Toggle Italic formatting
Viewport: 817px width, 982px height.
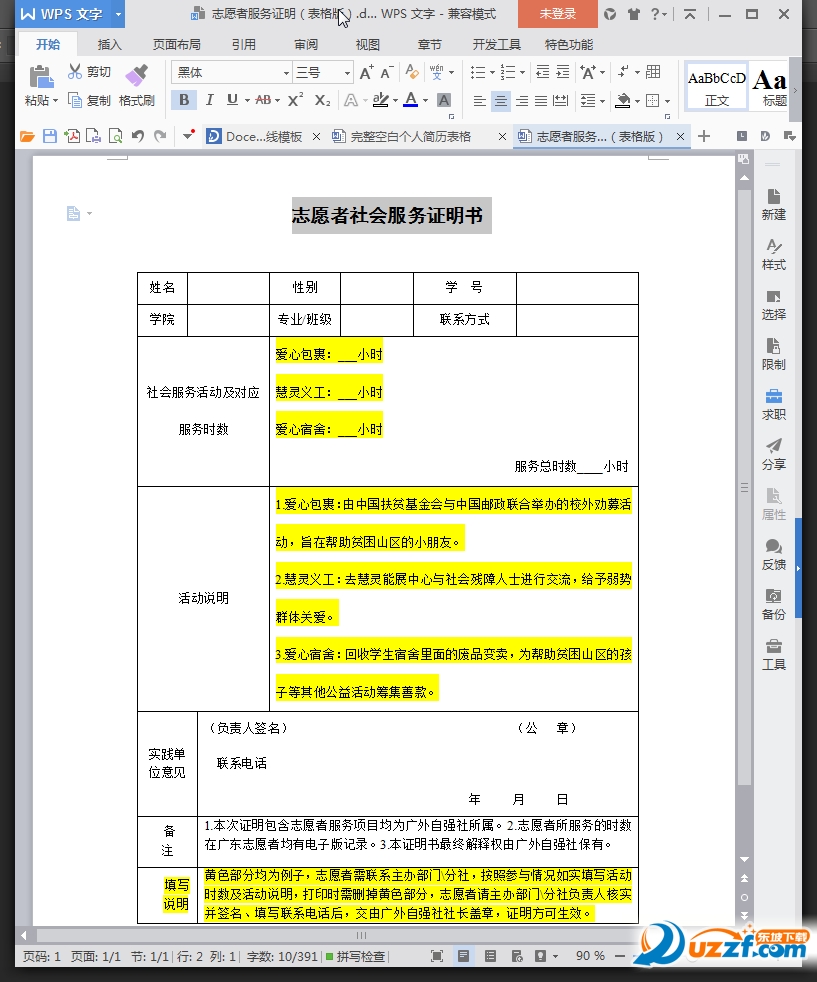(x=209, y=100)
